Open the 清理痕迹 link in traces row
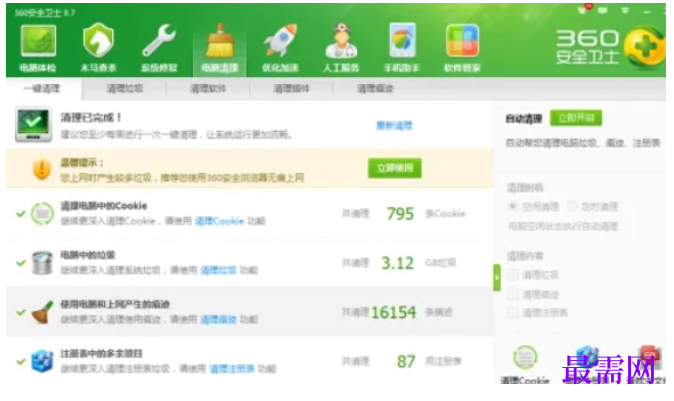This screenshot has height=401, width=674. (x=218, y=319)
